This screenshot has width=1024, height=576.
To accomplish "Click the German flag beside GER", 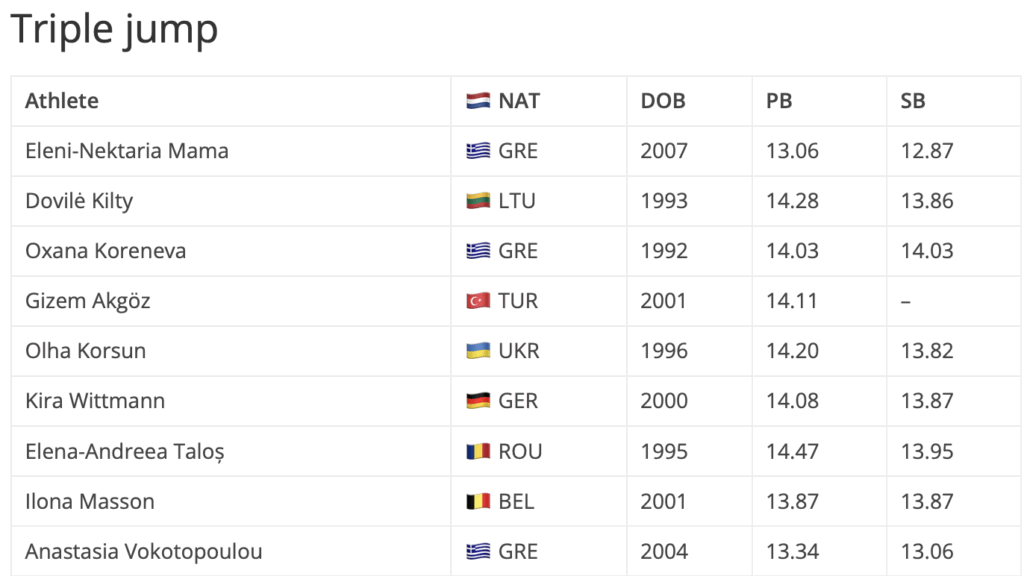I will (478, 401).
